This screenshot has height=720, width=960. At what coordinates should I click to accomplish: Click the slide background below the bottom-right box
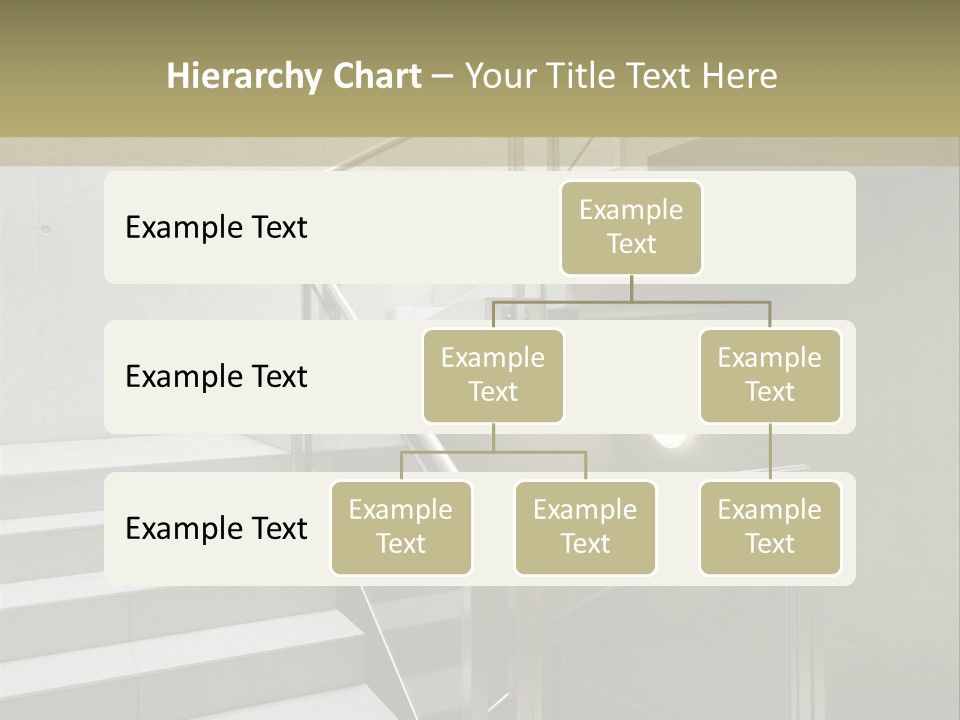pos(770,650)
